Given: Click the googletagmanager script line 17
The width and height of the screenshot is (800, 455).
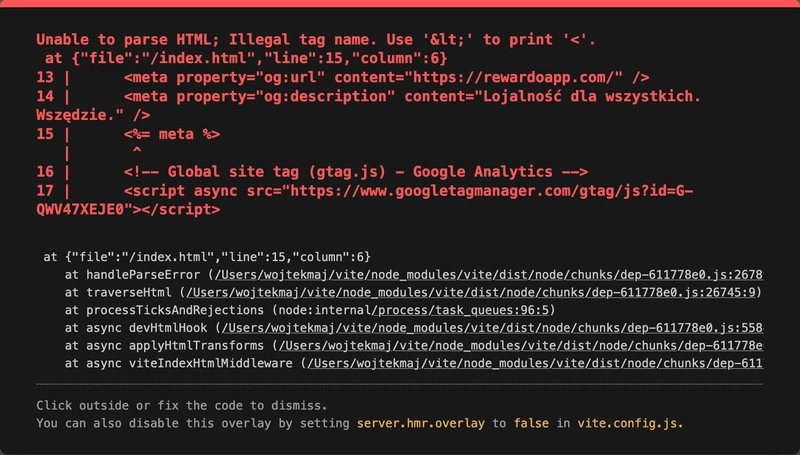Looking at the screenshot, I should point(365,200).
